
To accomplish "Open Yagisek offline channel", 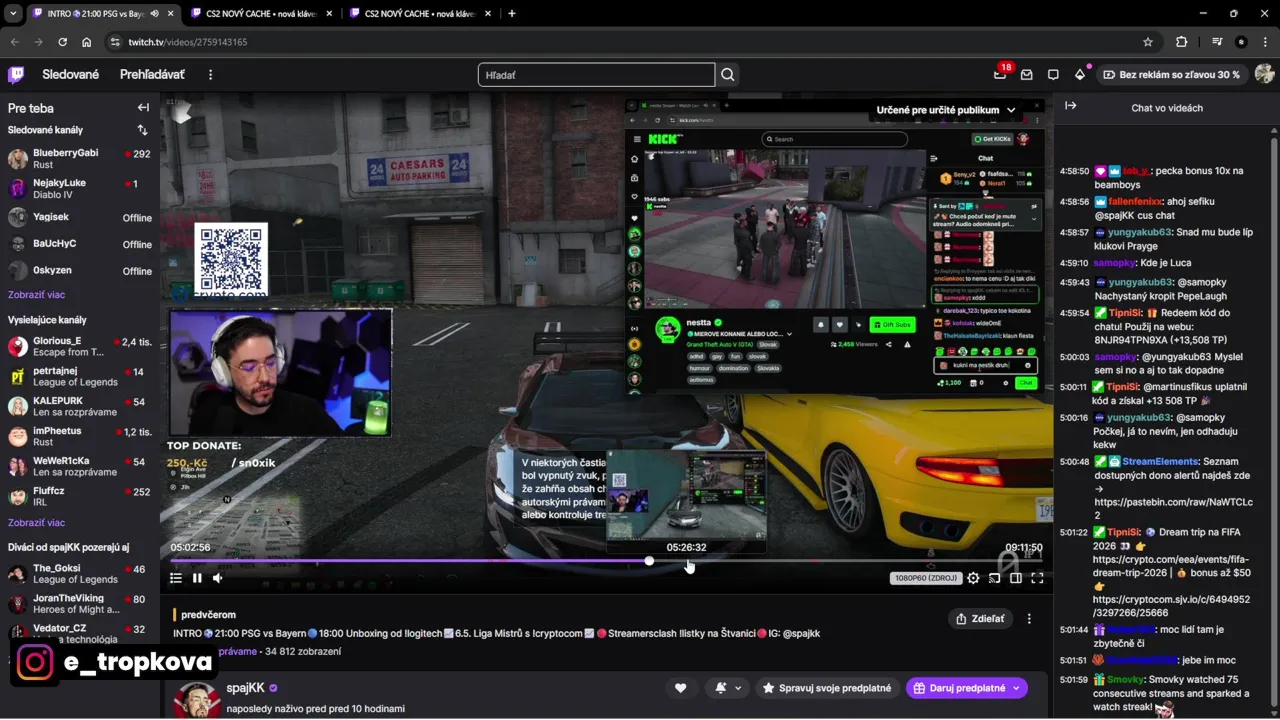I will pyautogui.click(x=80, y=217).
